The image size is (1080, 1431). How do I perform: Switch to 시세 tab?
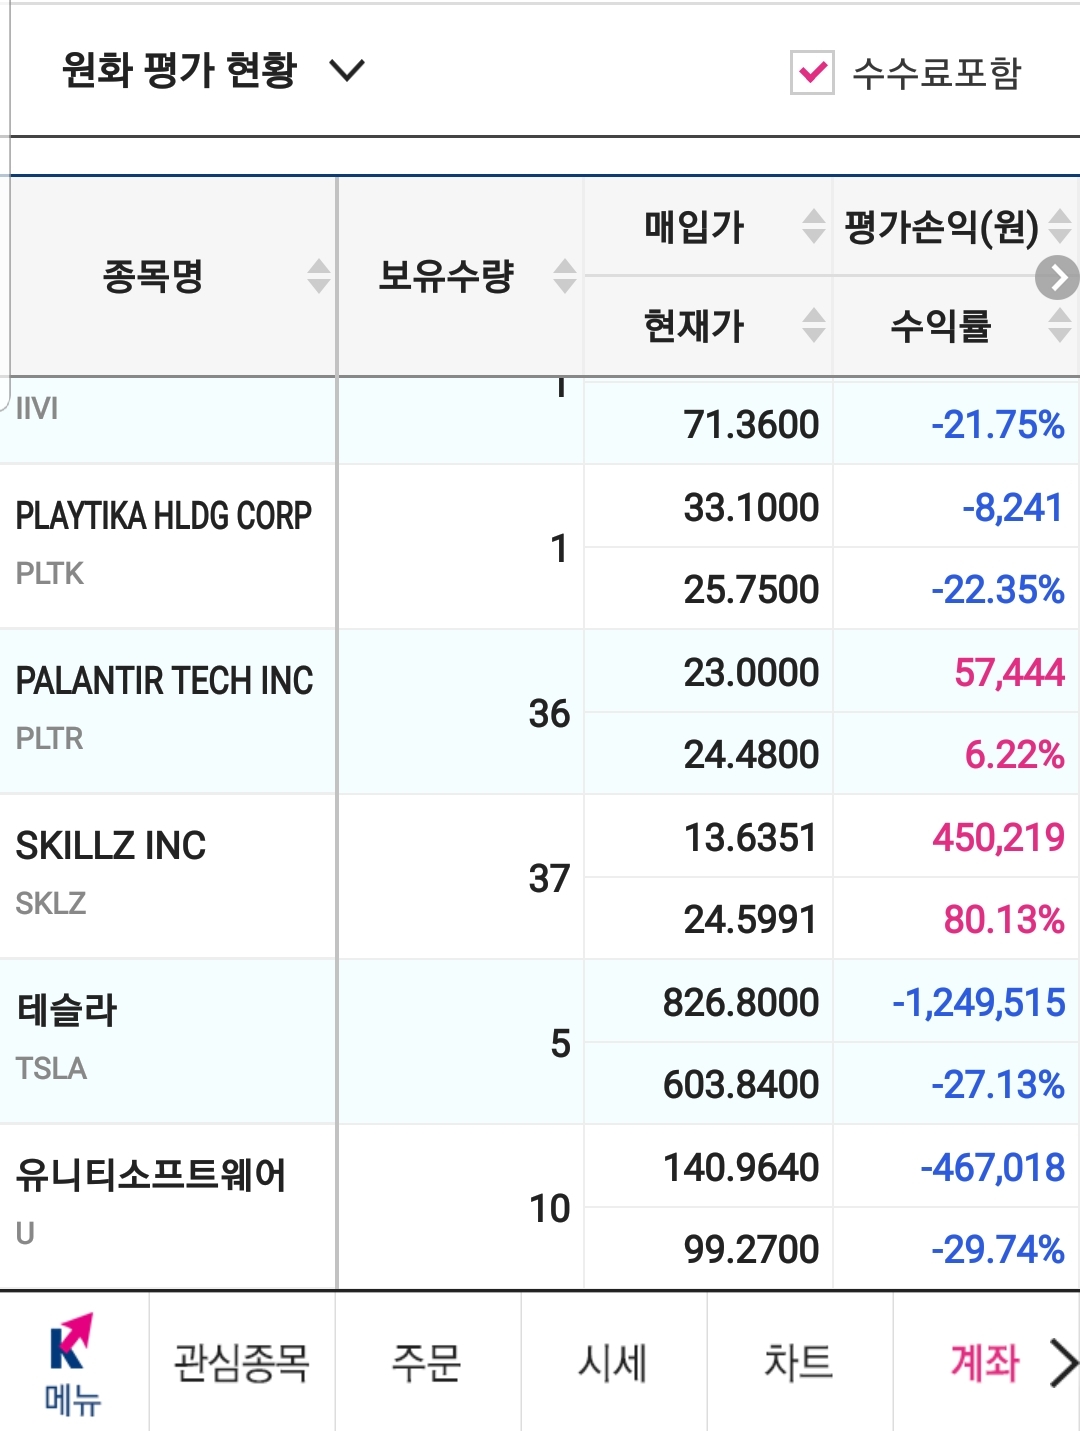click(613, 1362)
